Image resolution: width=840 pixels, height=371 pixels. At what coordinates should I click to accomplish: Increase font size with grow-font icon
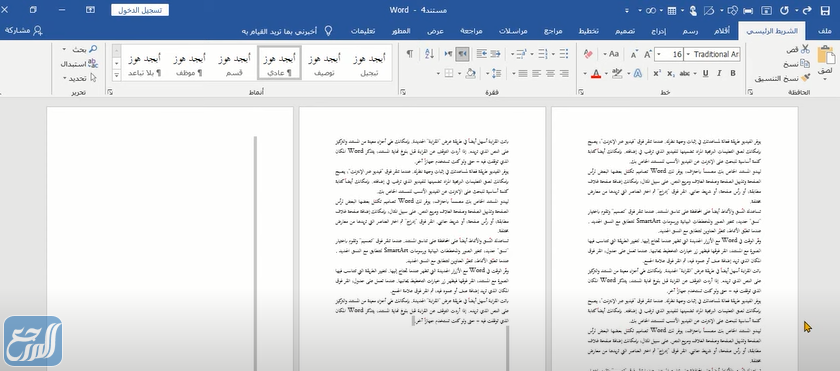(x=648, y=55)
